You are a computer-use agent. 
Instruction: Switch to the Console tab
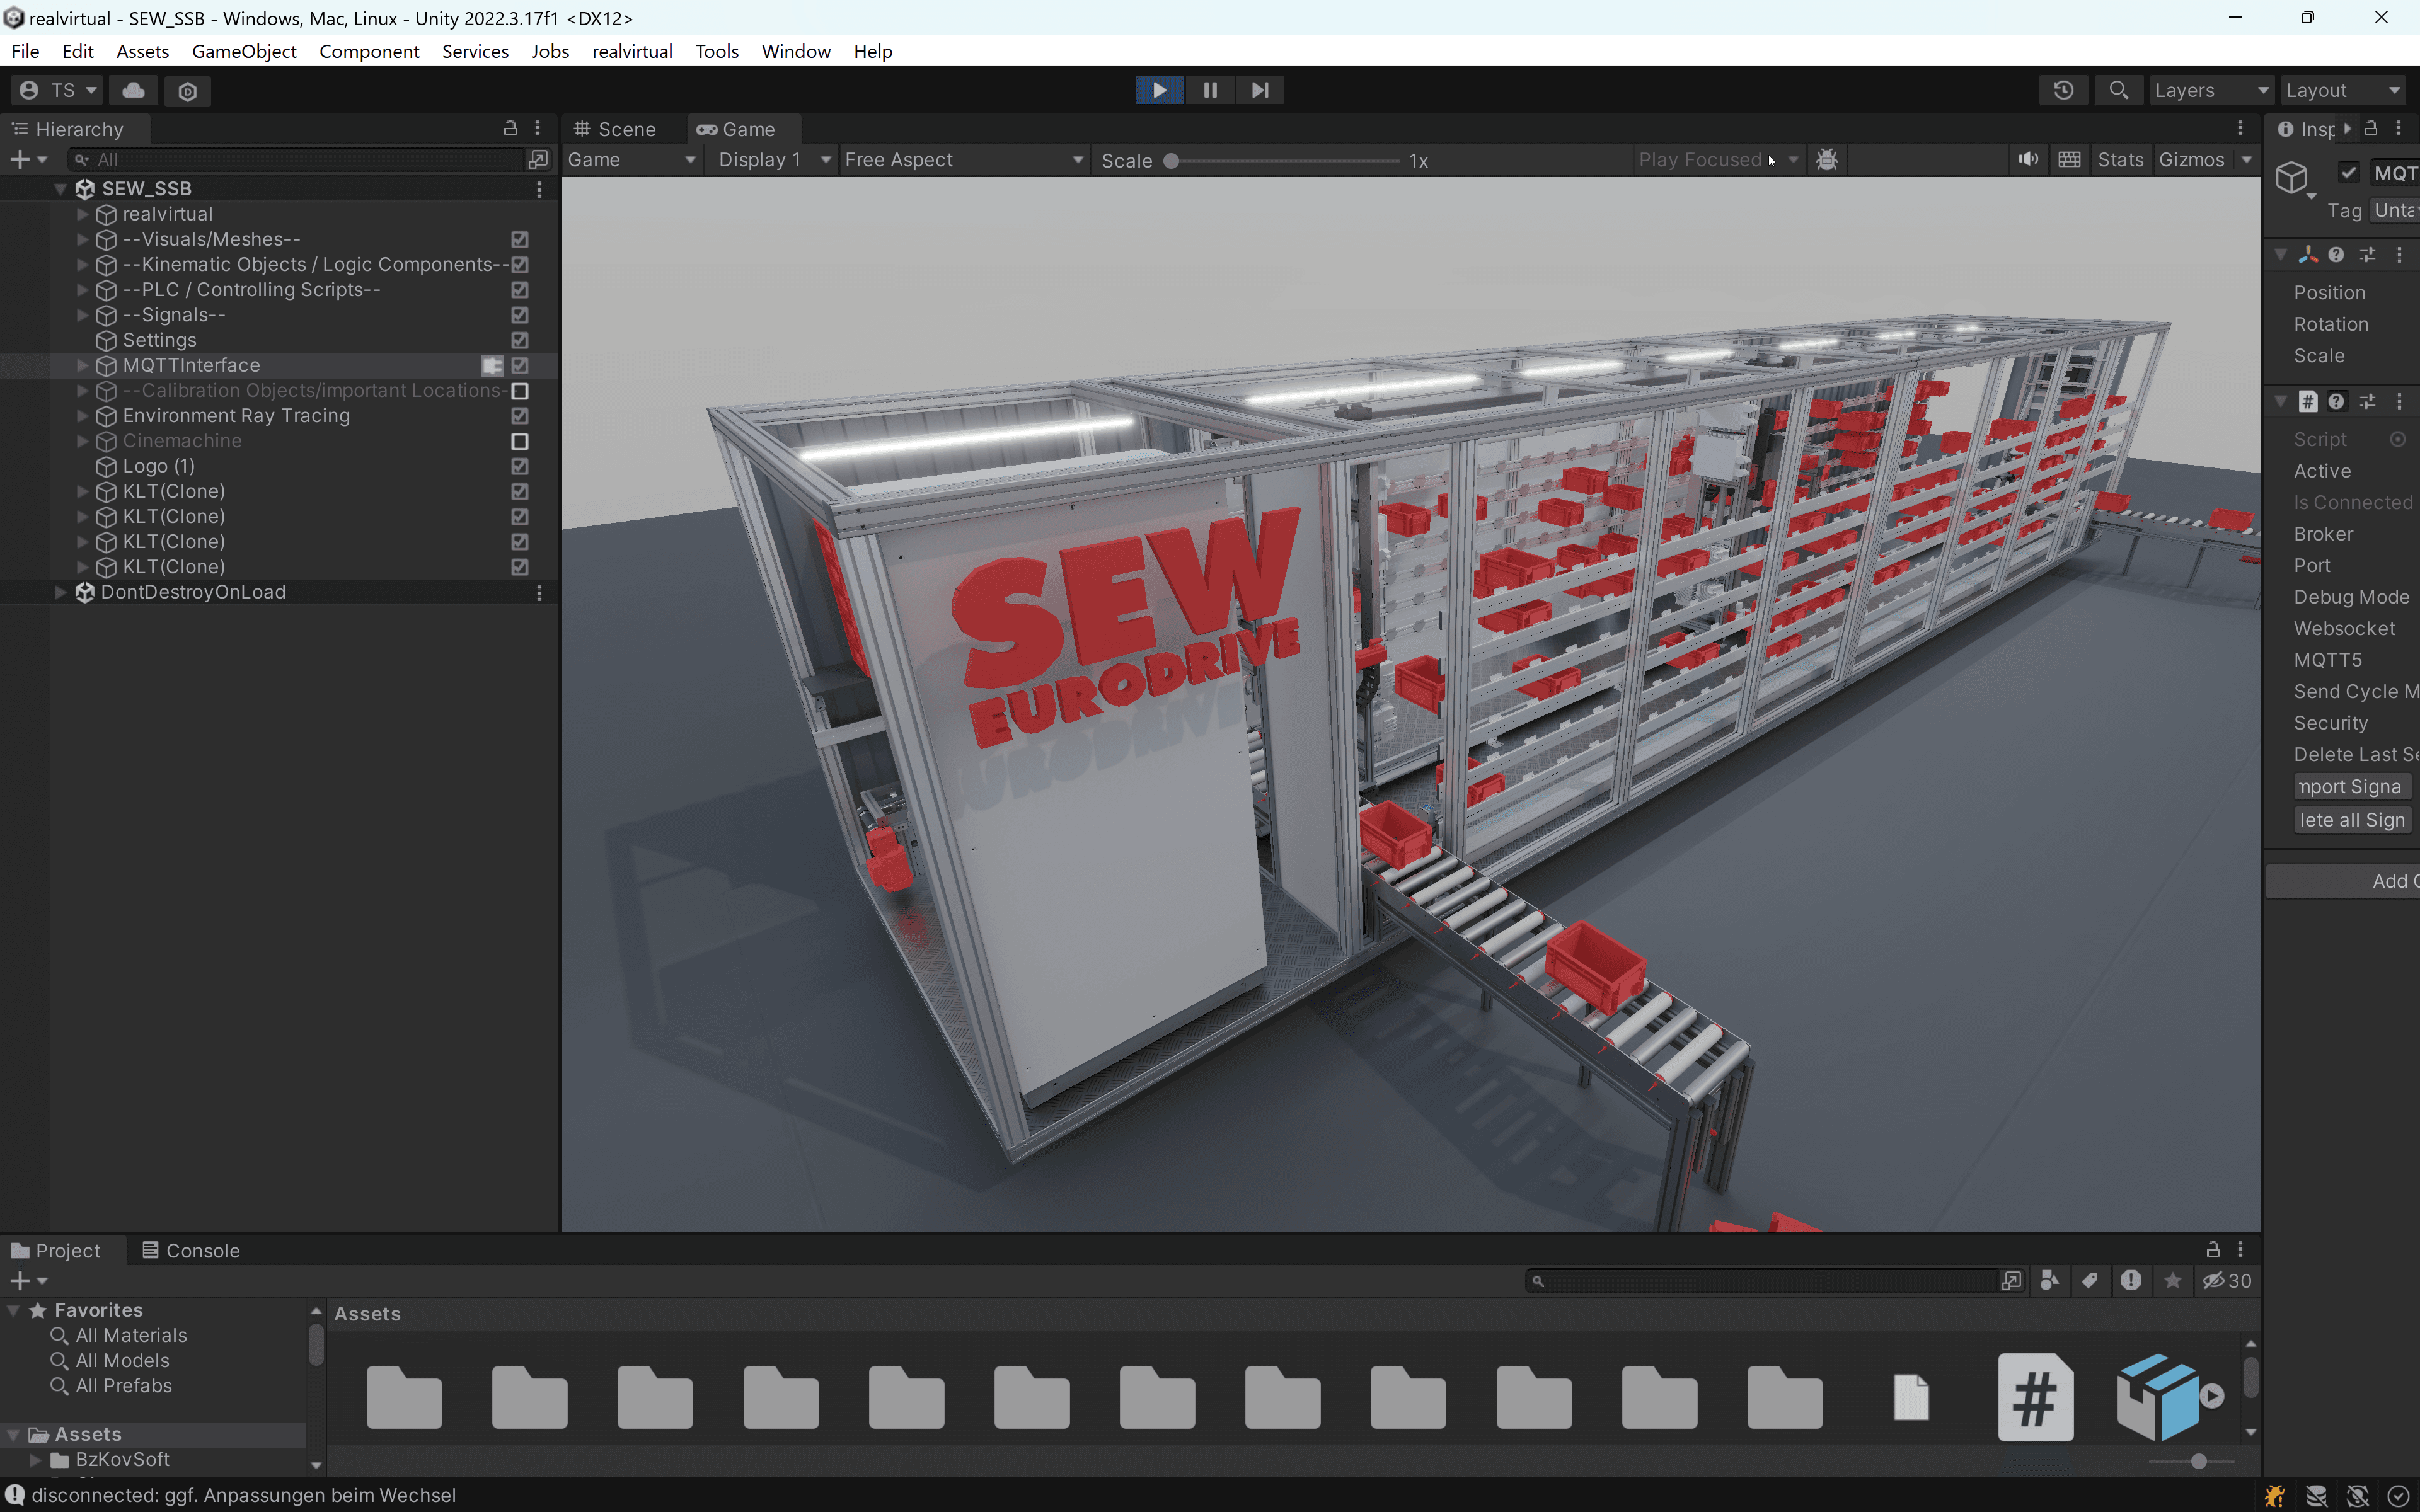[191, 1250]
